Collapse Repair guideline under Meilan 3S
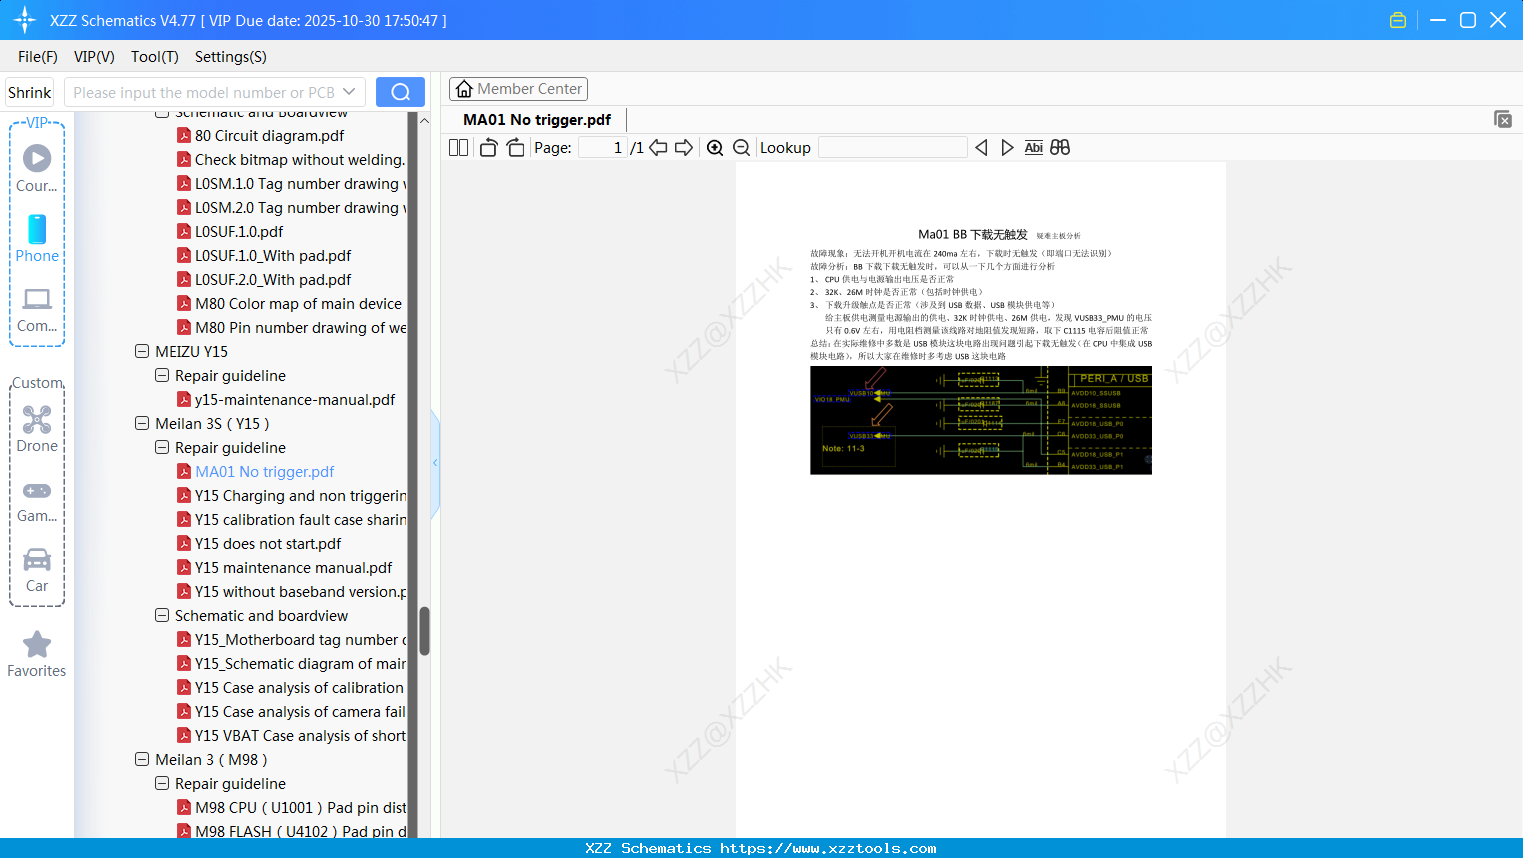The height and width of the screenshot is (858, 1523). (x=162, y=447)
